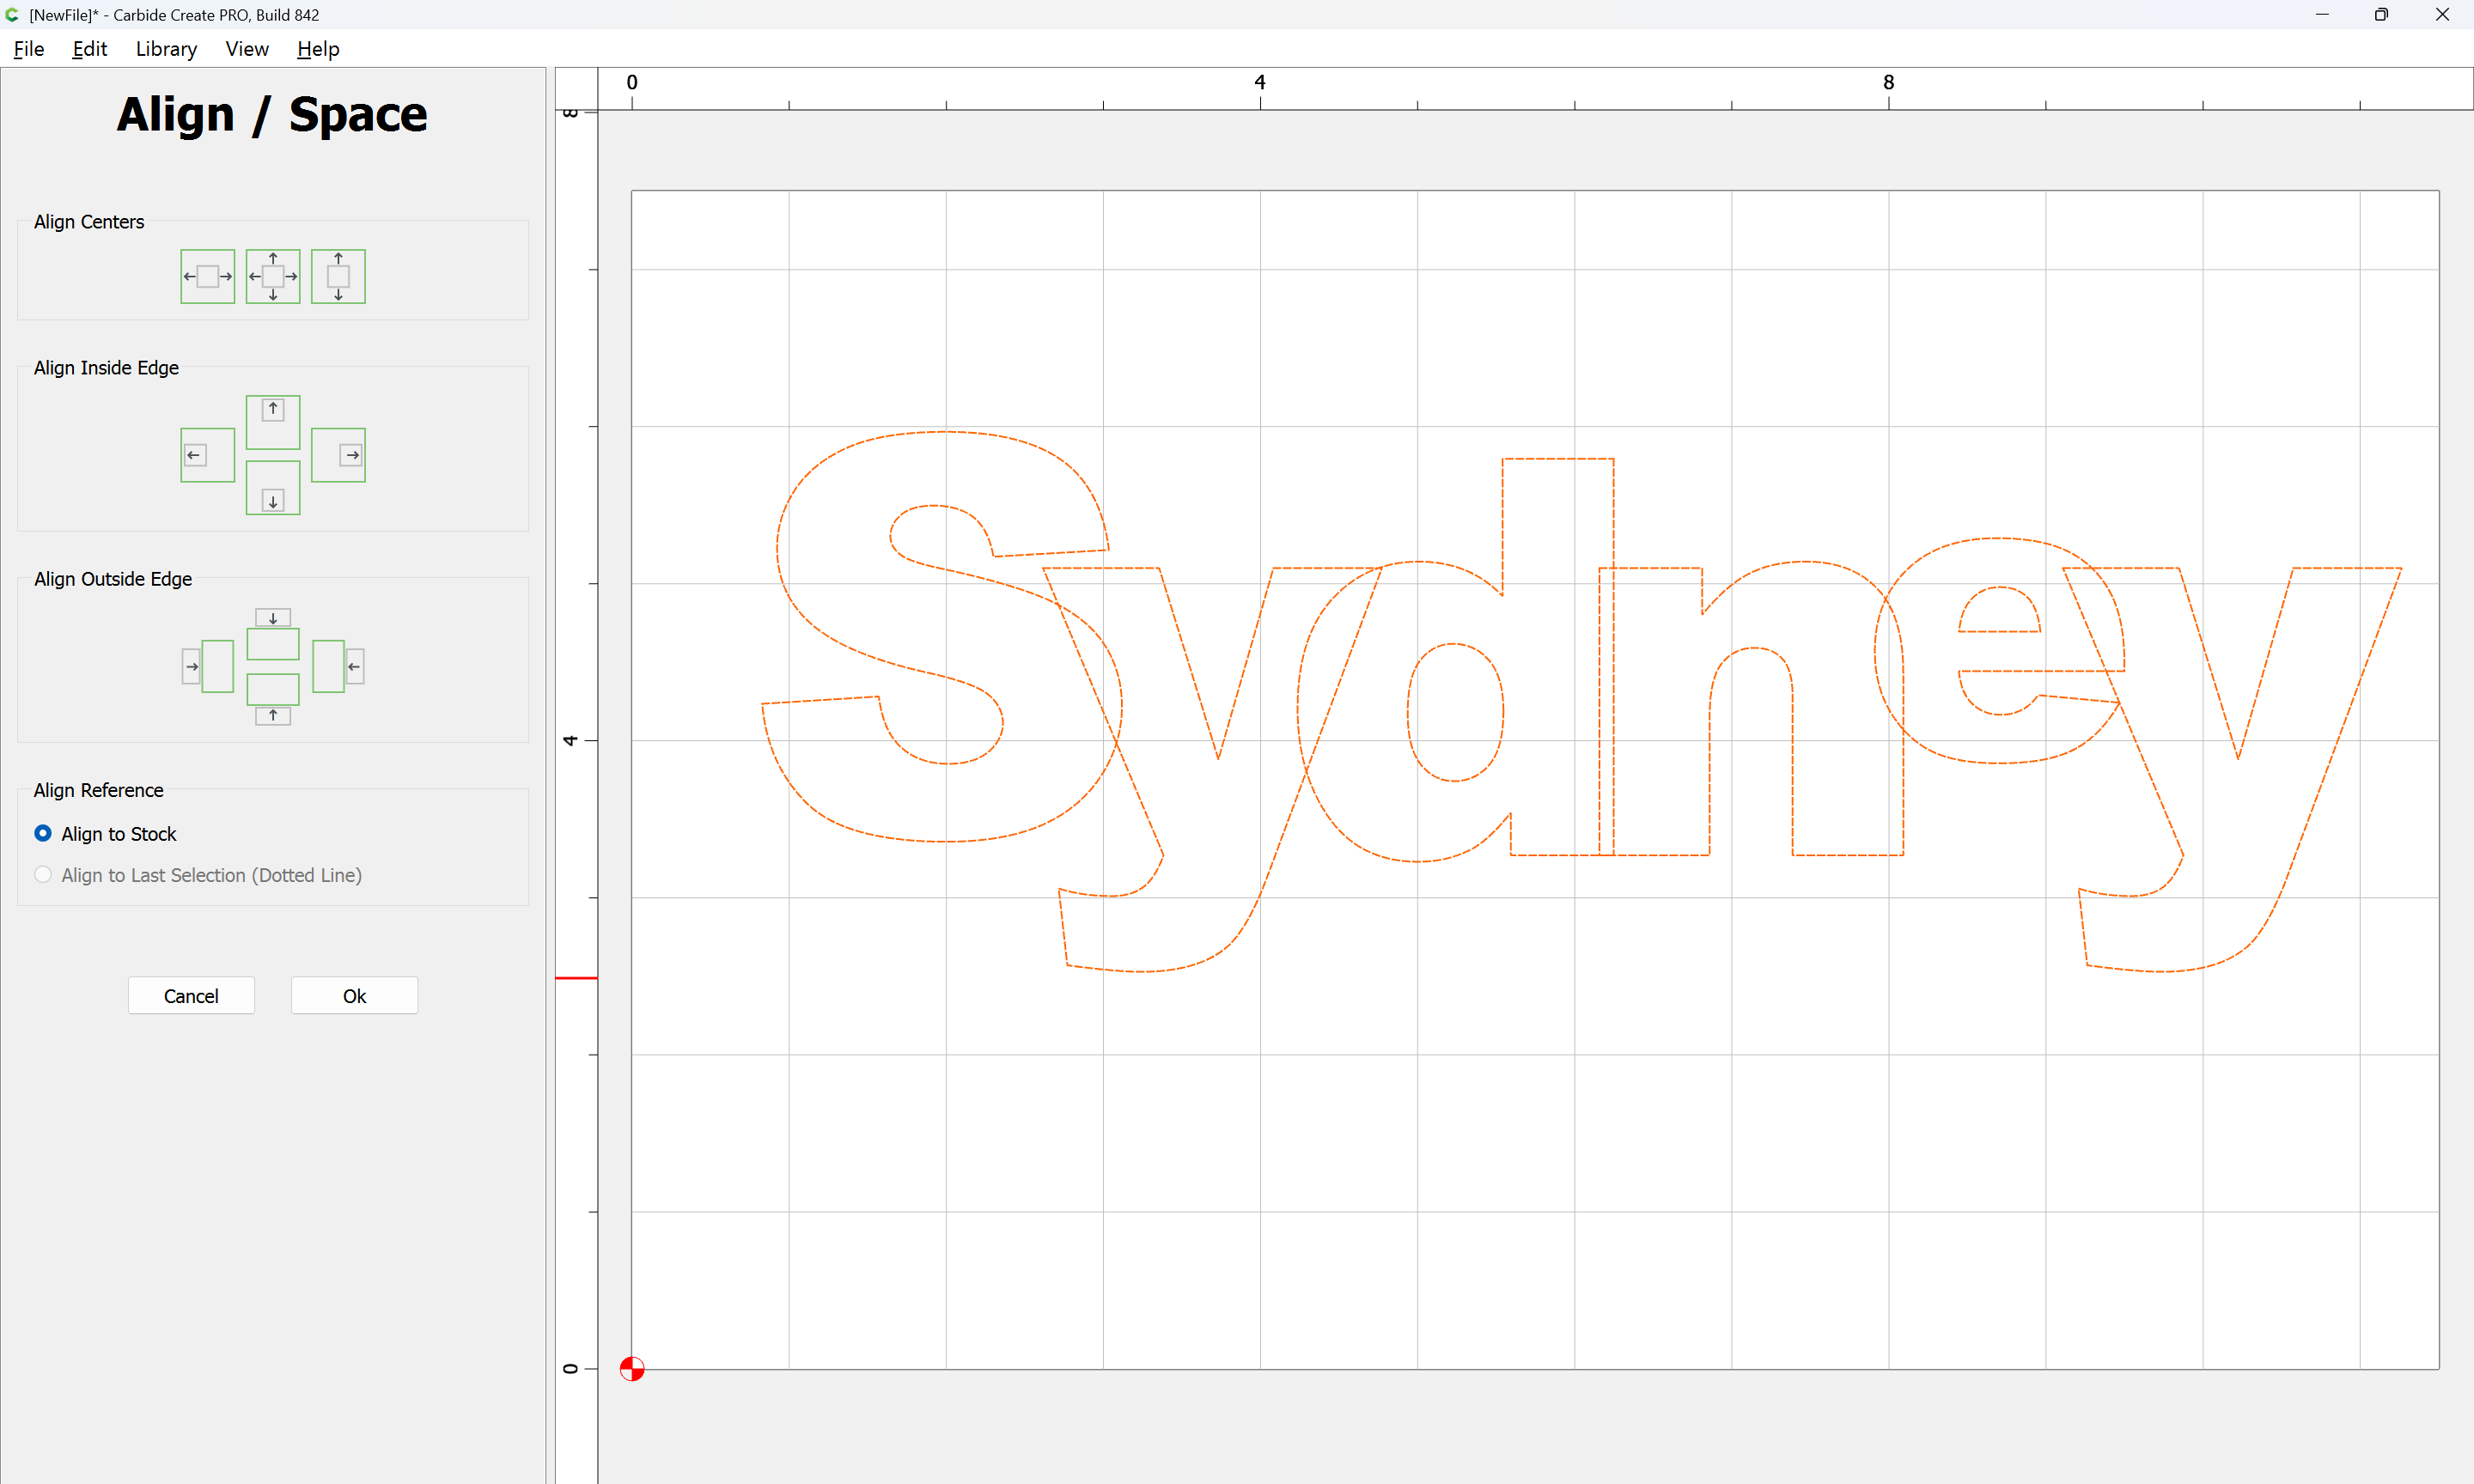Click the red origin marker on canvas
The width and height of the screenshot is (2474, 1484).
[632, 1368]
